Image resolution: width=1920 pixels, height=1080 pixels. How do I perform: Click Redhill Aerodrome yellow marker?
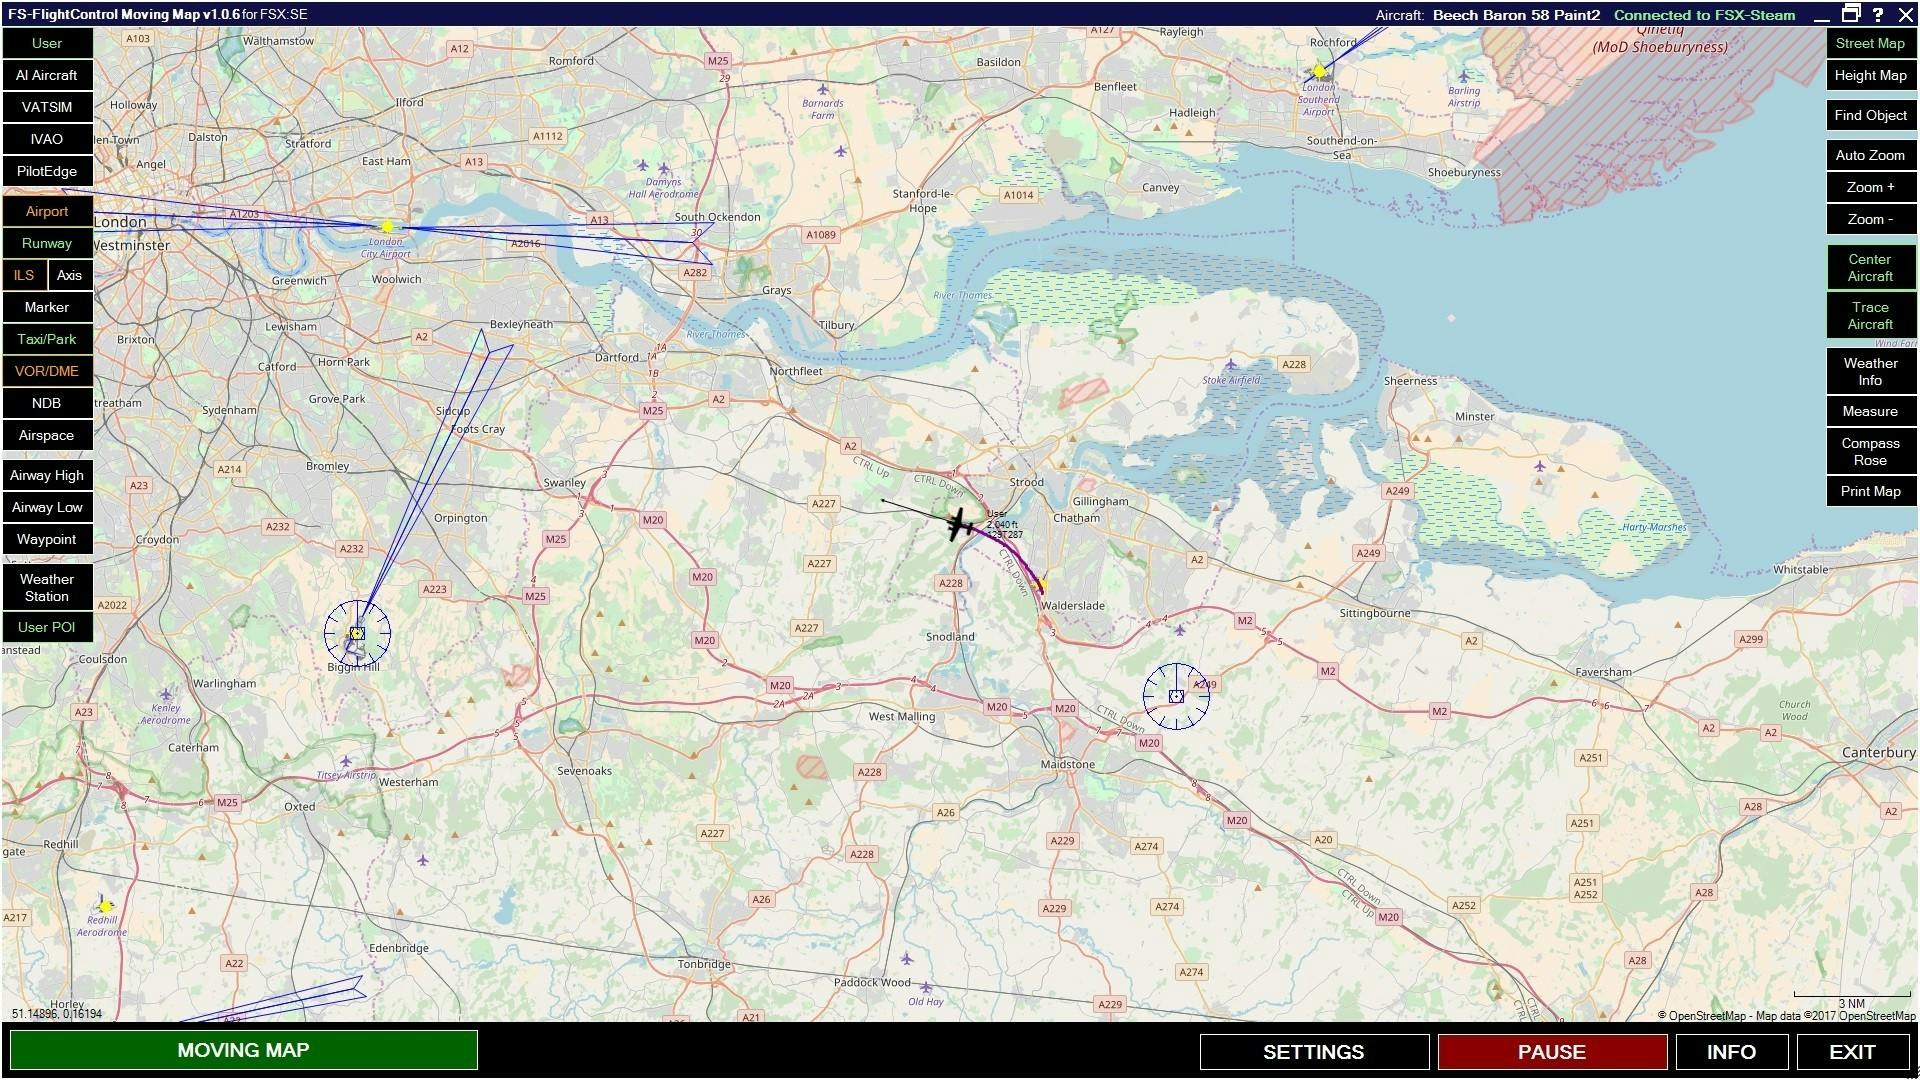pyautogui.click(x=105, y=906)
